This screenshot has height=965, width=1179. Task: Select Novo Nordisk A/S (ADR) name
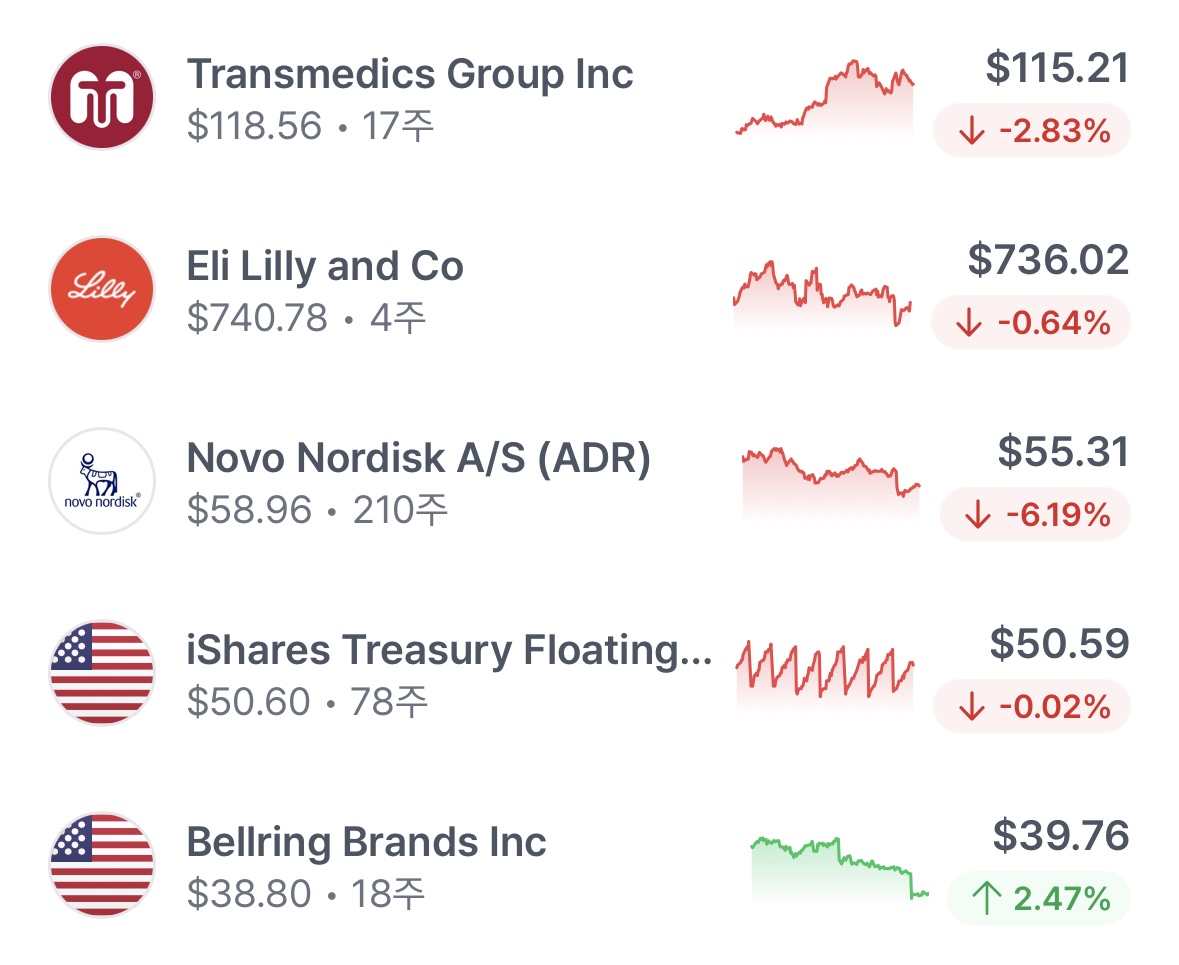(x=418, y=458)
